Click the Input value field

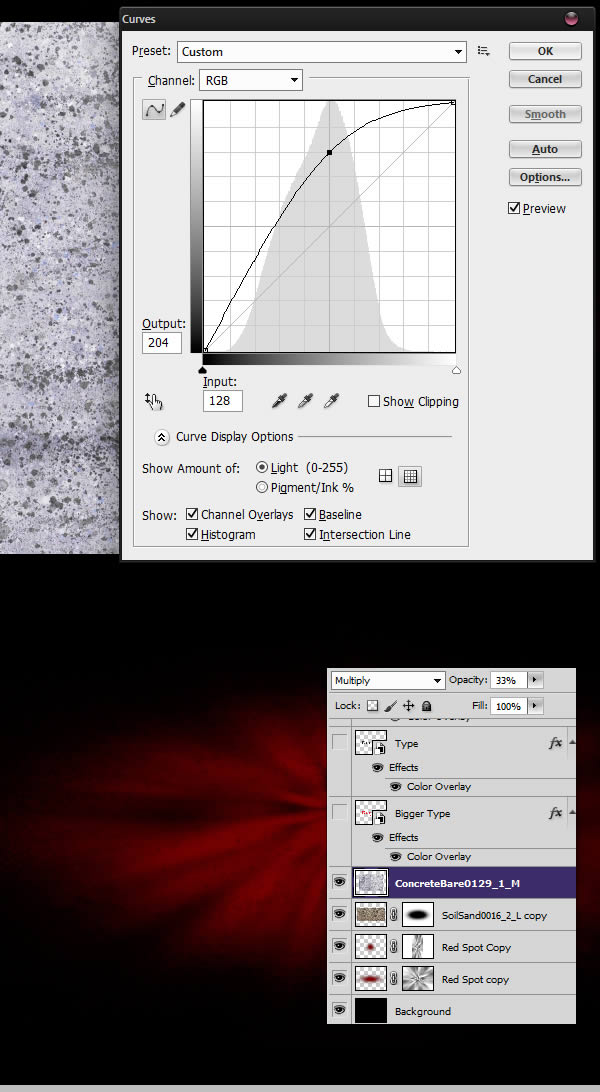click(x=223, y=400)
